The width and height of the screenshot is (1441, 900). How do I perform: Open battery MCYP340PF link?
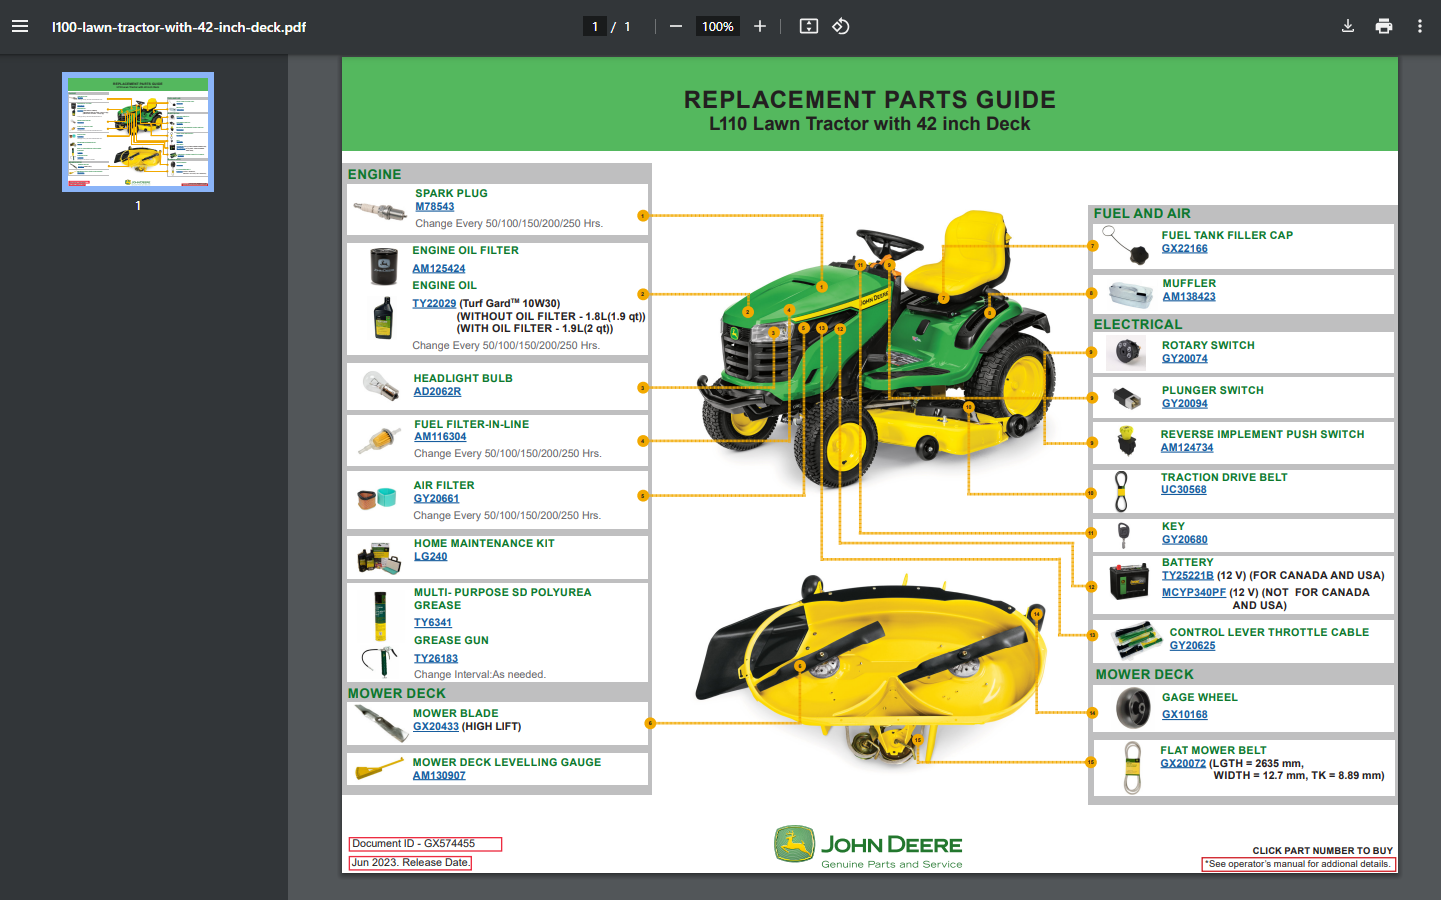pos(1194,593)
